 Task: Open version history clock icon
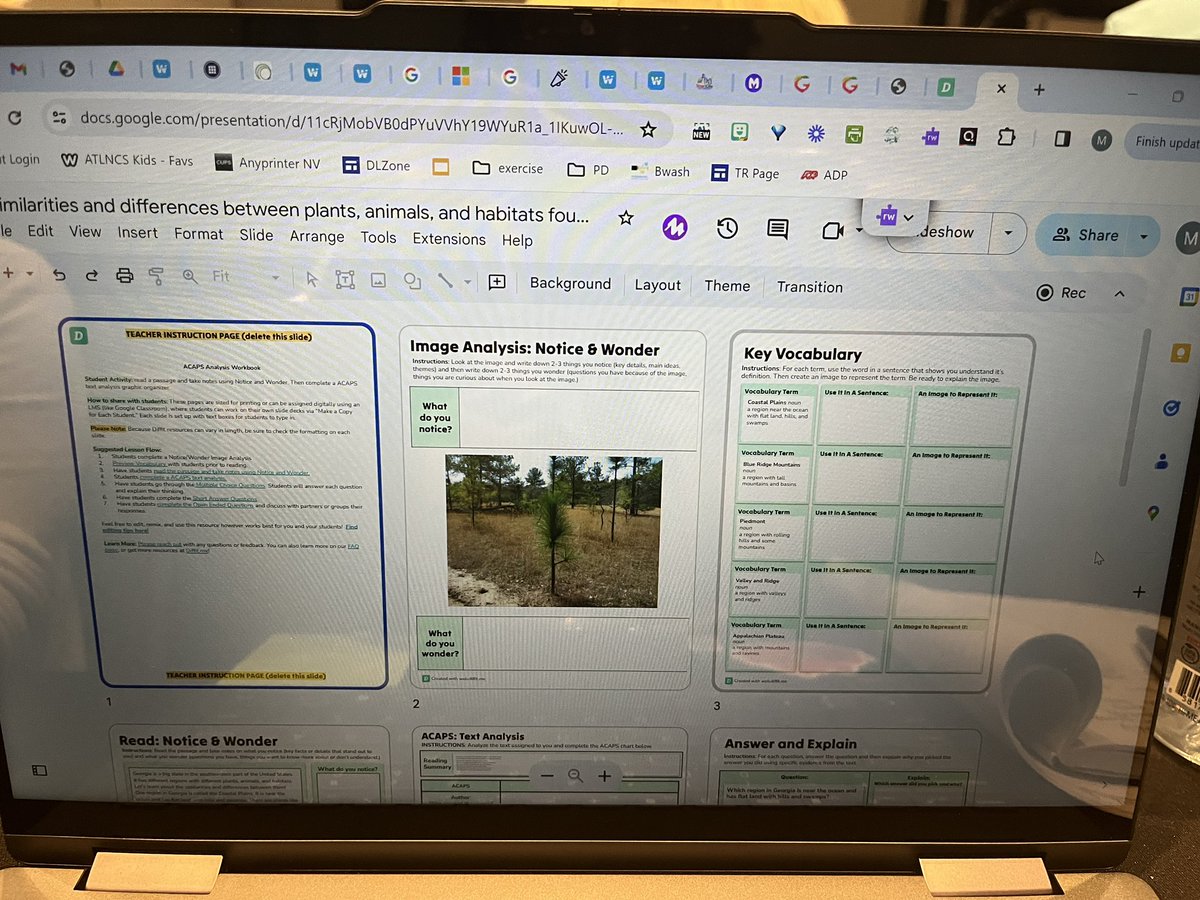pos(727,229)
